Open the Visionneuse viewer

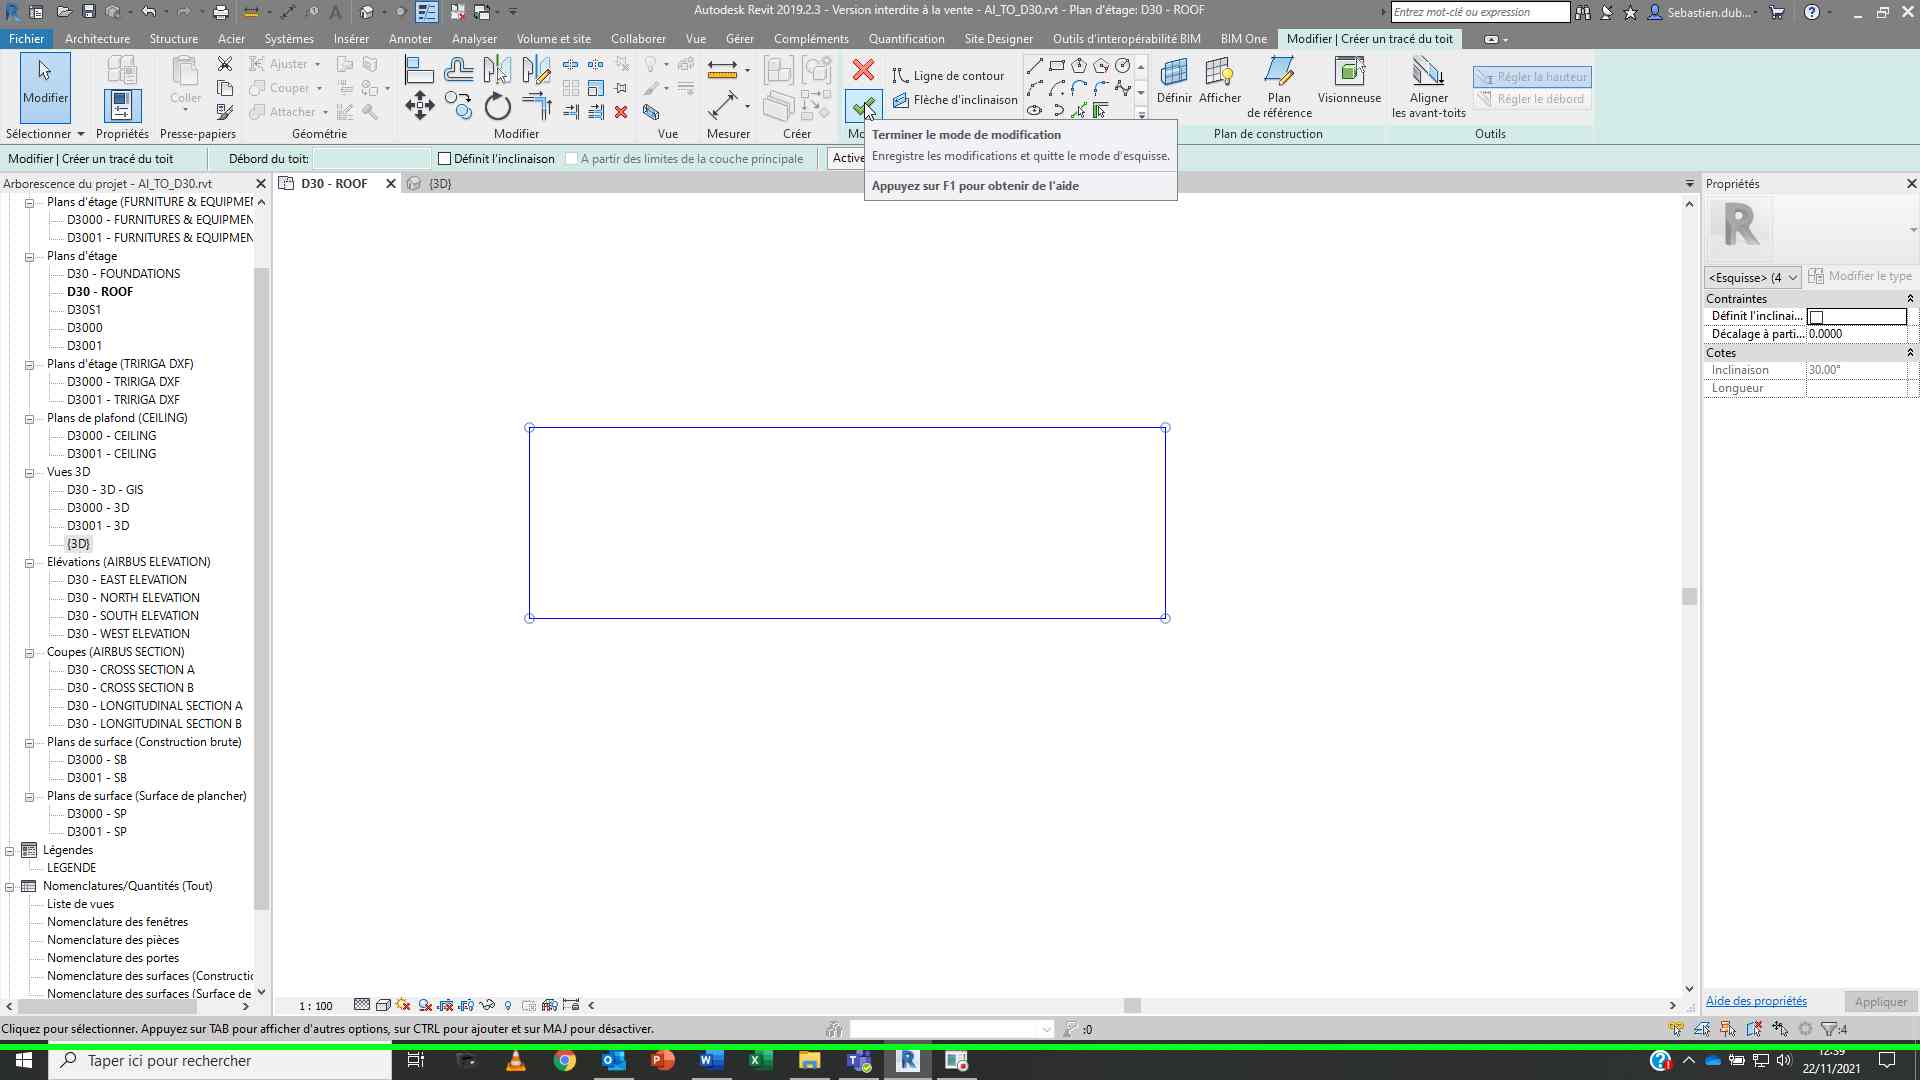point(1349,80)
